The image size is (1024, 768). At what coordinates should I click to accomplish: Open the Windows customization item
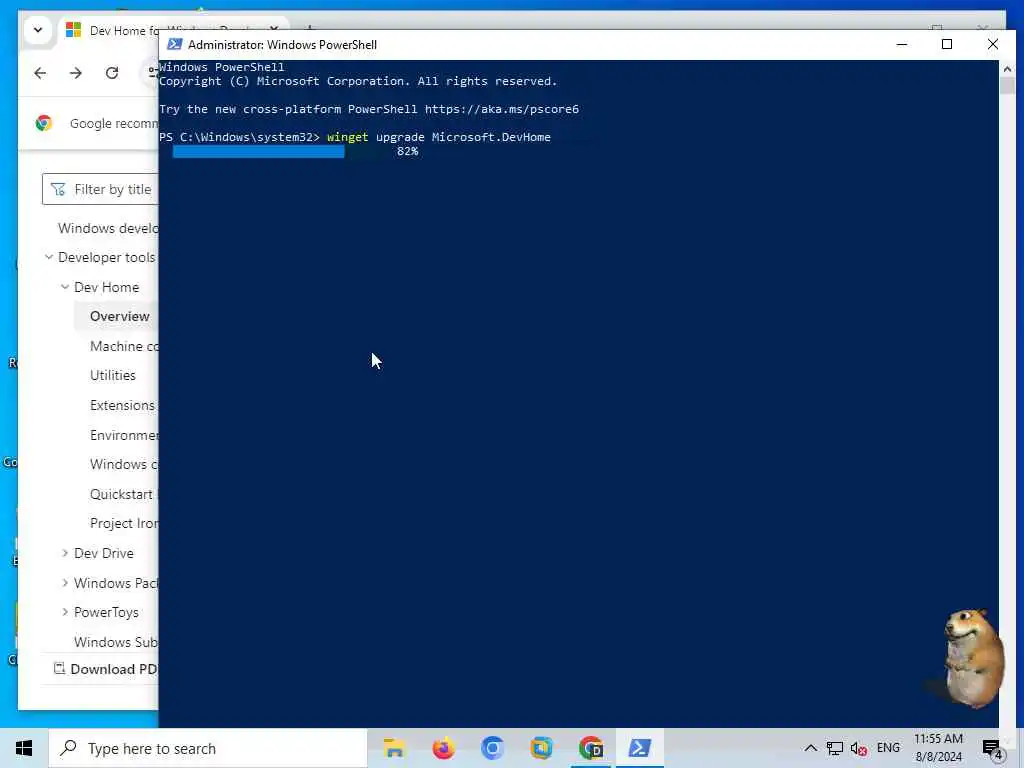[124, 464]
